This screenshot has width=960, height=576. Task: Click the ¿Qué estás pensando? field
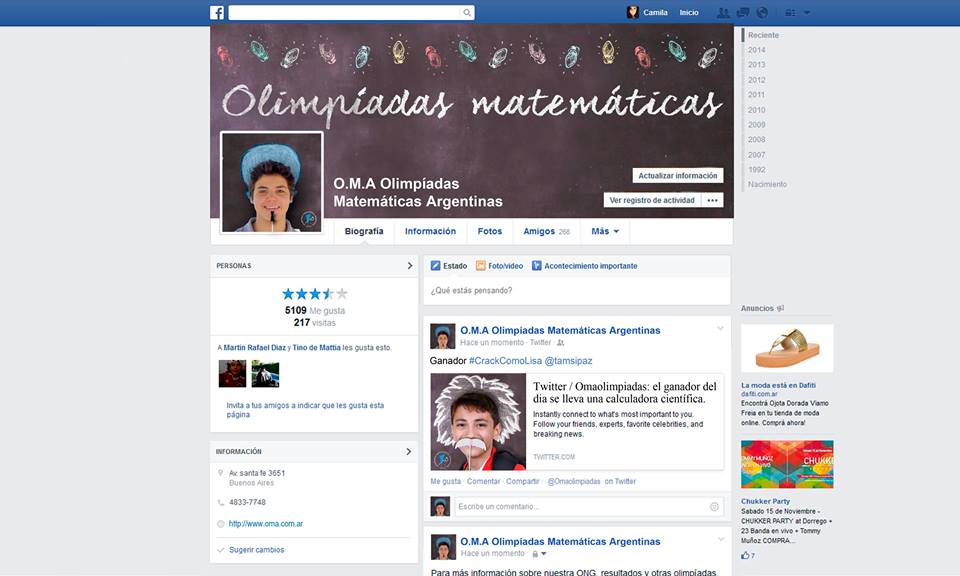tap(577, 291)
